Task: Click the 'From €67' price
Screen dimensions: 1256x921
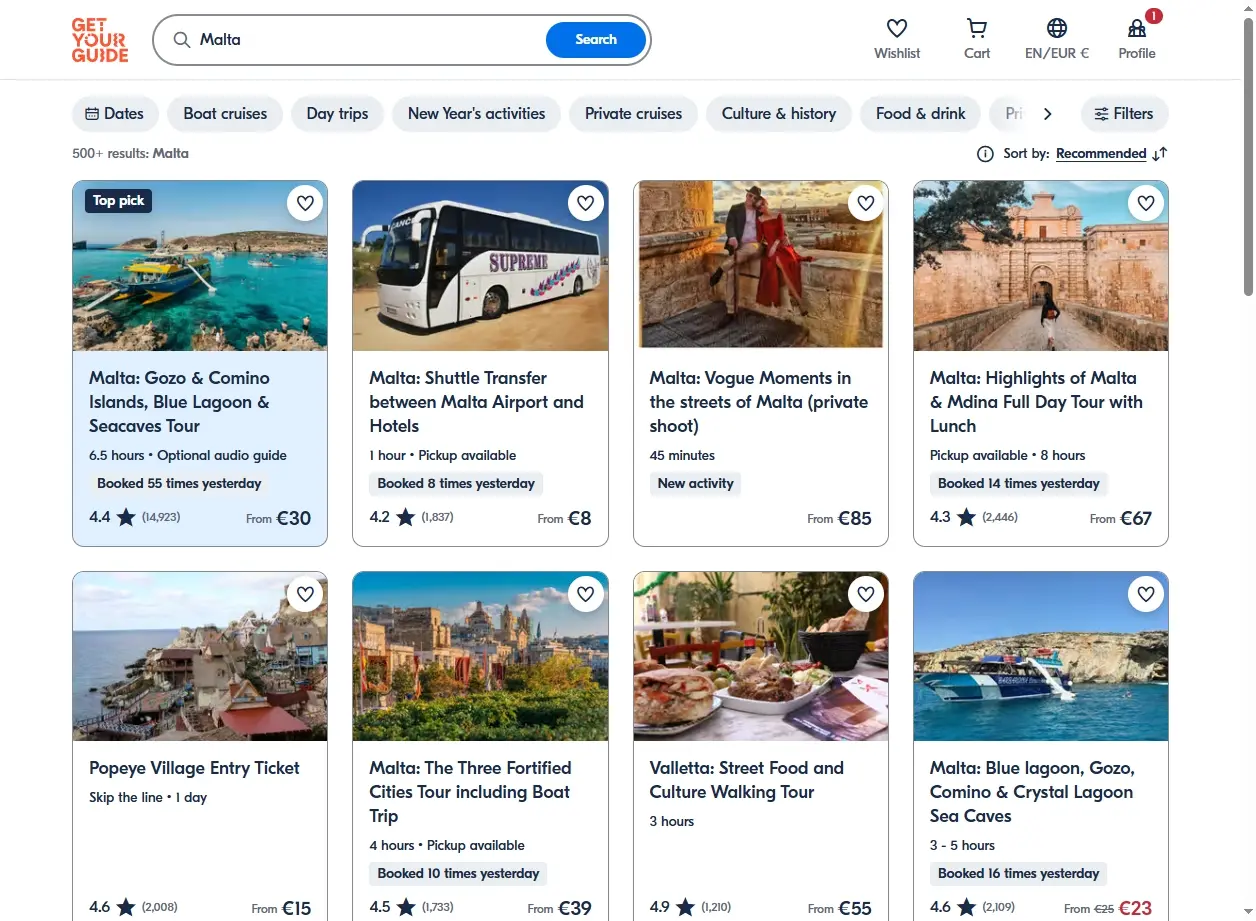Action: [1120, 518]
